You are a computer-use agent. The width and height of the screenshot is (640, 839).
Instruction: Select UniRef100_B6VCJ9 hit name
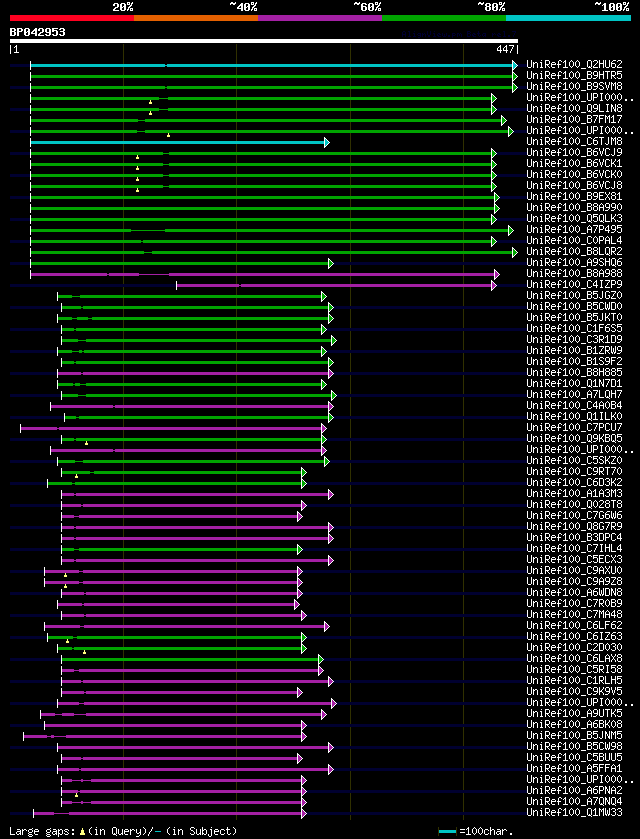pyautogui.click(x=574, y=153)
